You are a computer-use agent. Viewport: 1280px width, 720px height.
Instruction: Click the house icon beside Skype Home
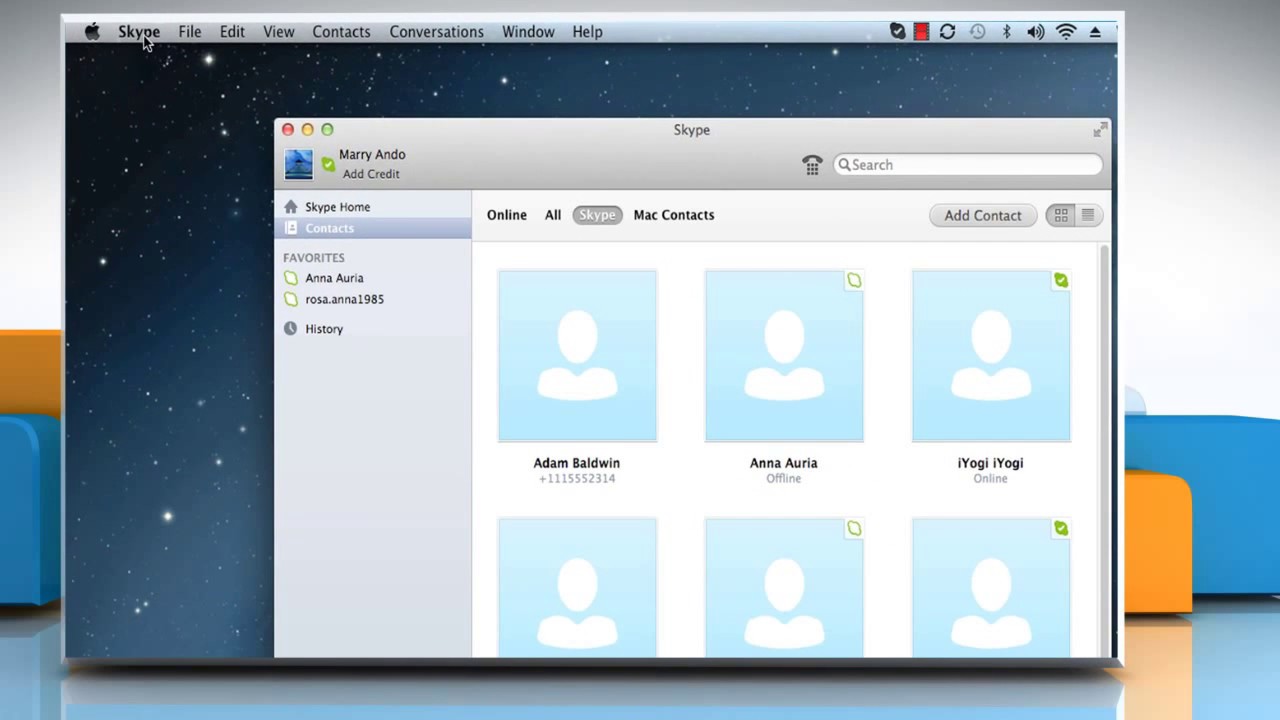(291, 207)
